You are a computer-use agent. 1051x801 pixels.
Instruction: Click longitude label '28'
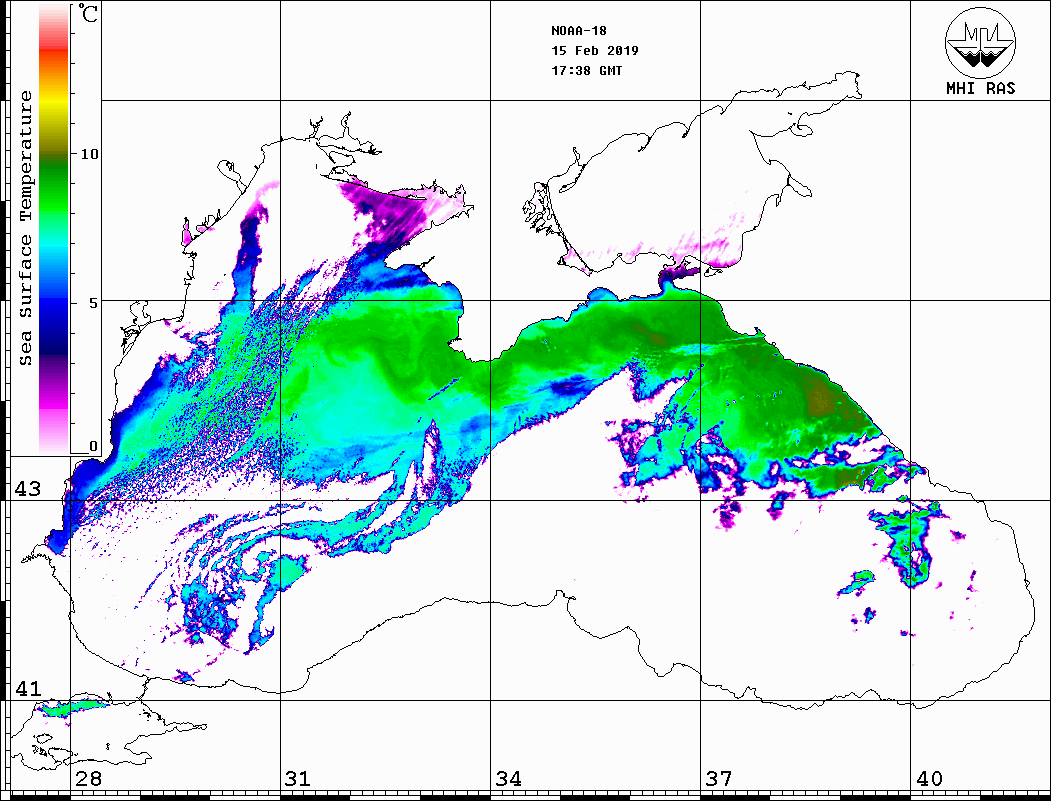(x=88, y=779)
